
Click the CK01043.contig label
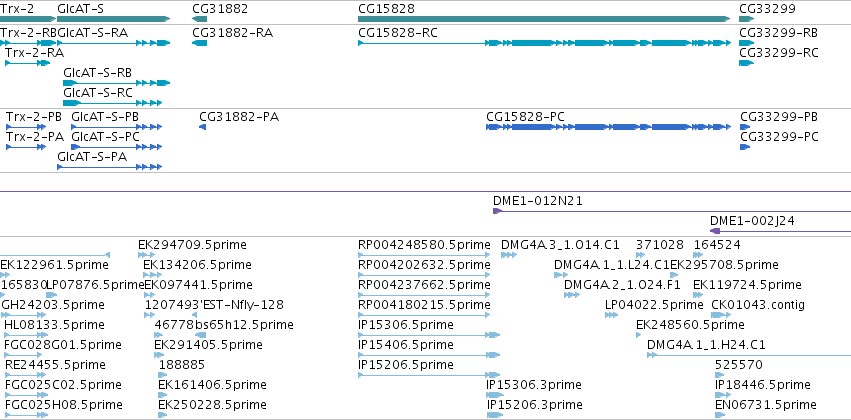(758, 305)
